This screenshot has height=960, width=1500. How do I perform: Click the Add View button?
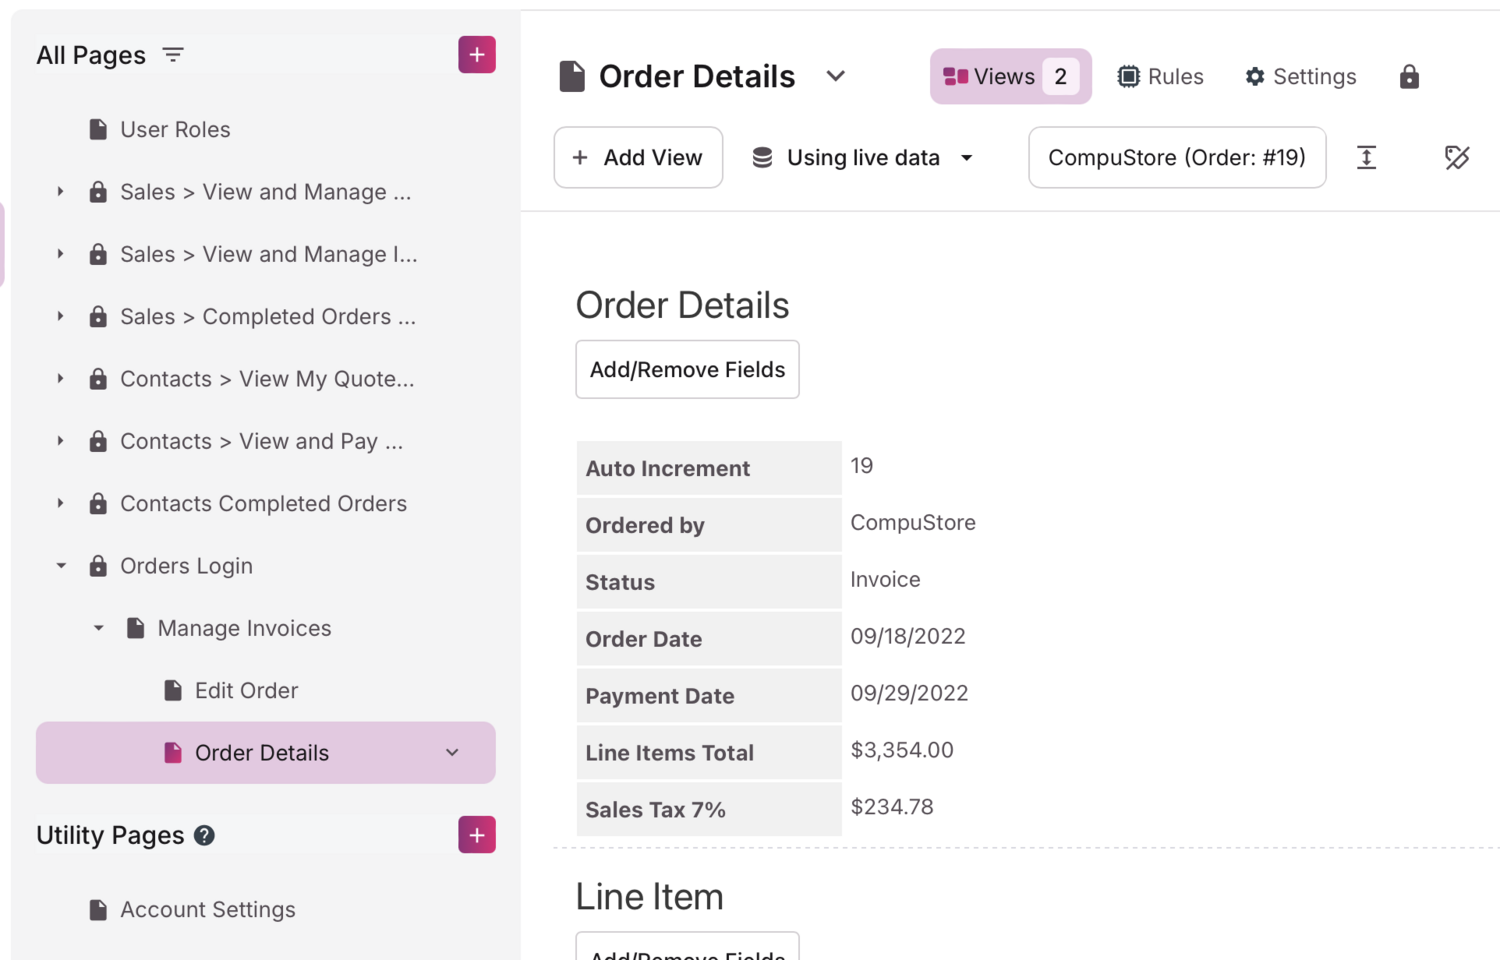638,157
